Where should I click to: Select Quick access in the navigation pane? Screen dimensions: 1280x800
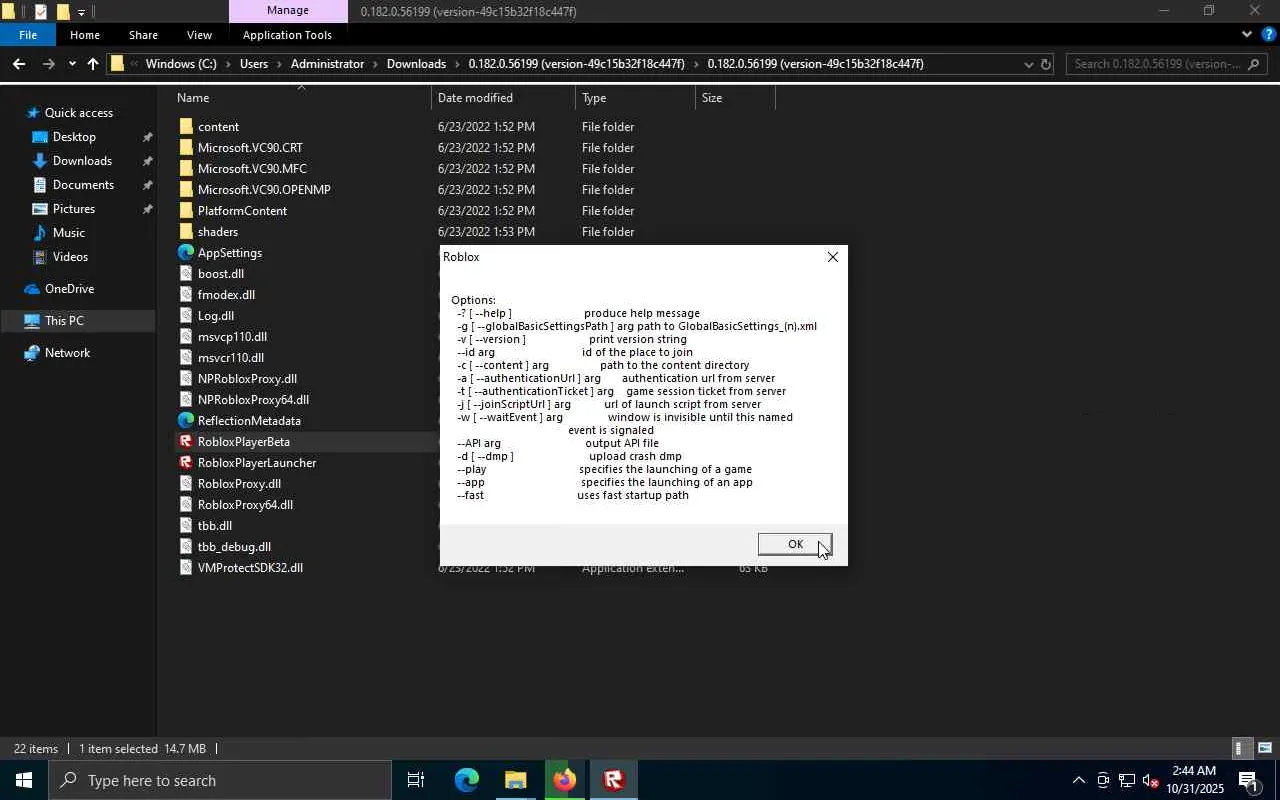78,113
